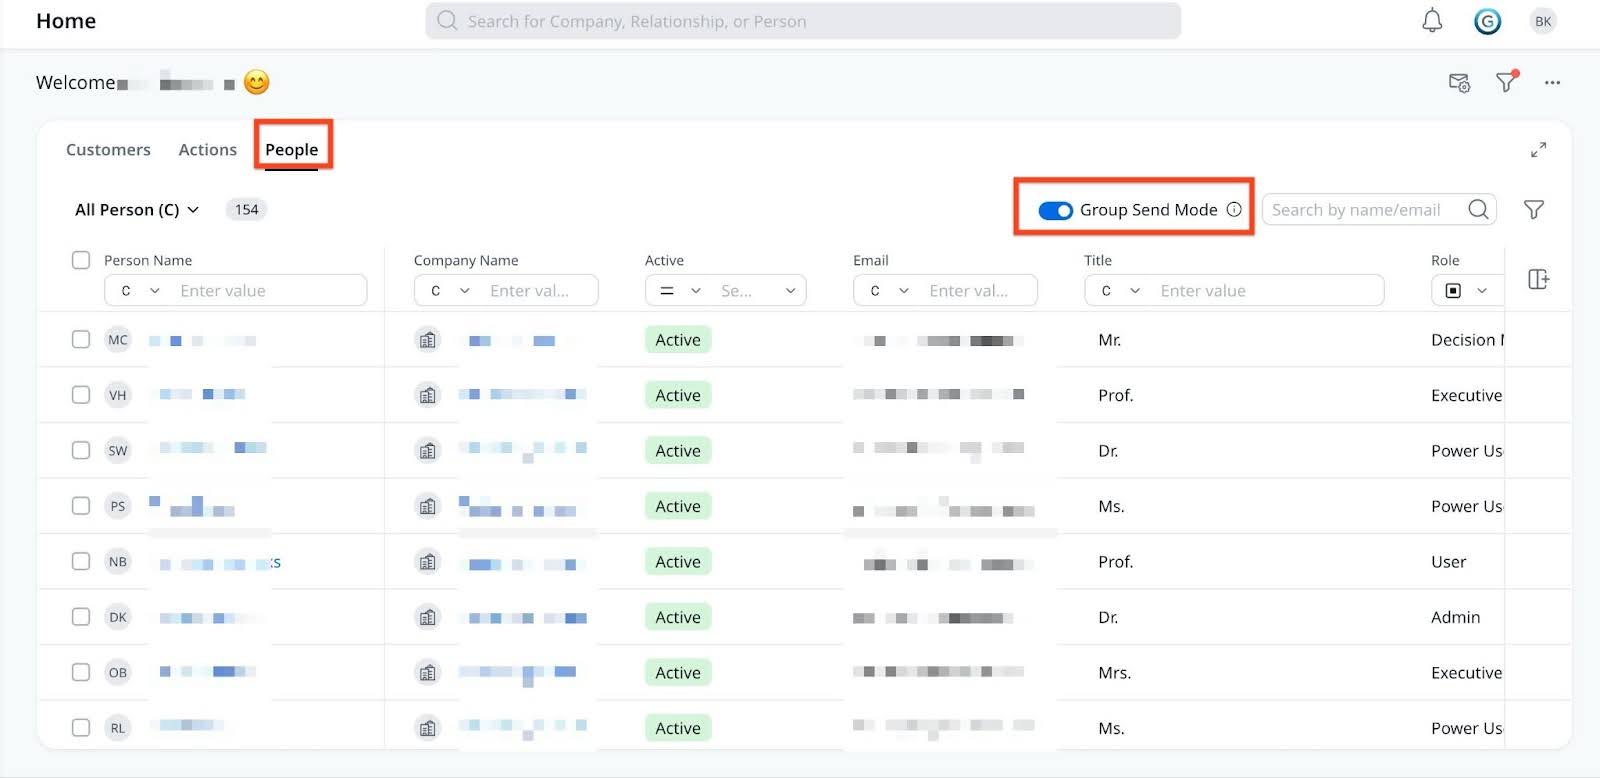Open the dashboard filter with red dot
1600x778 pixels.
point(1506,82)
